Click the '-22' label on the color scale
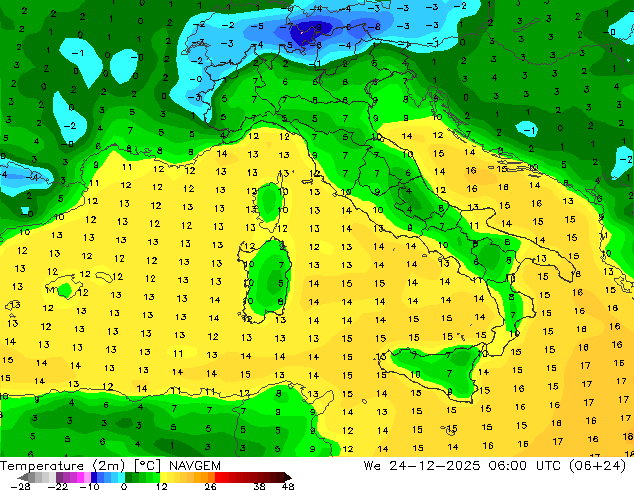 pyautogui.click(x=57, y=486)
